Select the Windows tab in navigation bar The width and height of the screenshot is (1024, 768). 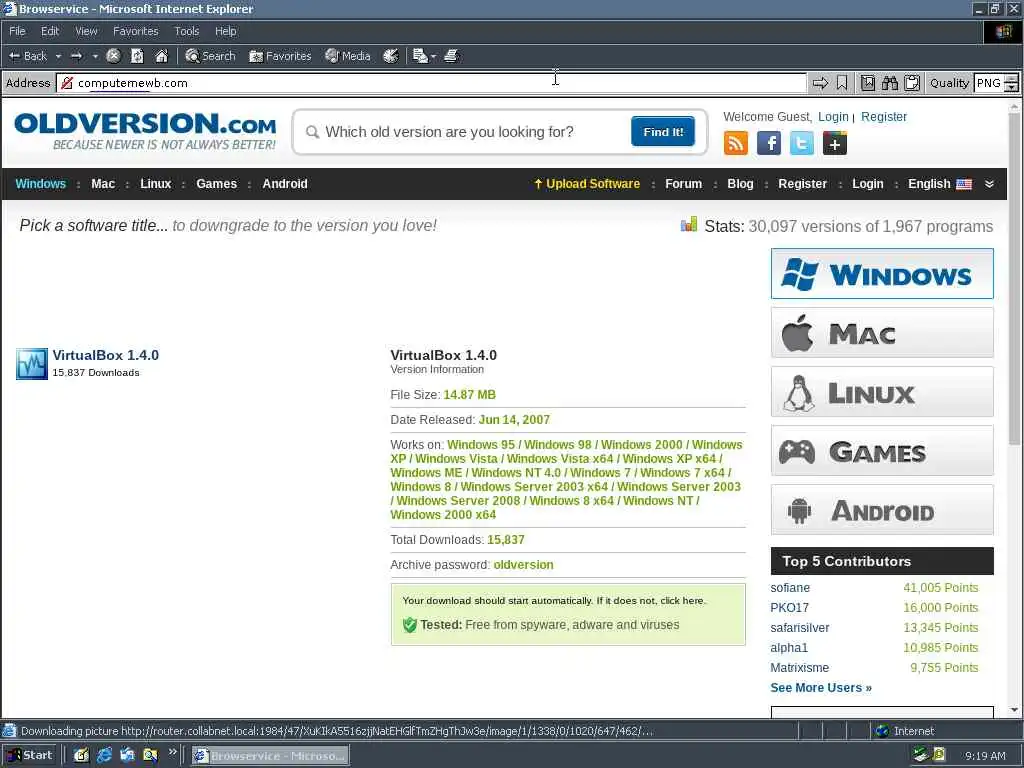click(40, 184)
